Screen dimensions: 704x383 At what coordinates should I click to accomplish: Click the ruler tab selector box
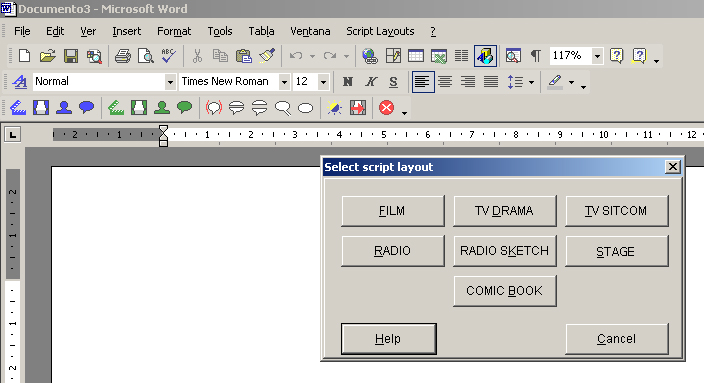point(13,134)
